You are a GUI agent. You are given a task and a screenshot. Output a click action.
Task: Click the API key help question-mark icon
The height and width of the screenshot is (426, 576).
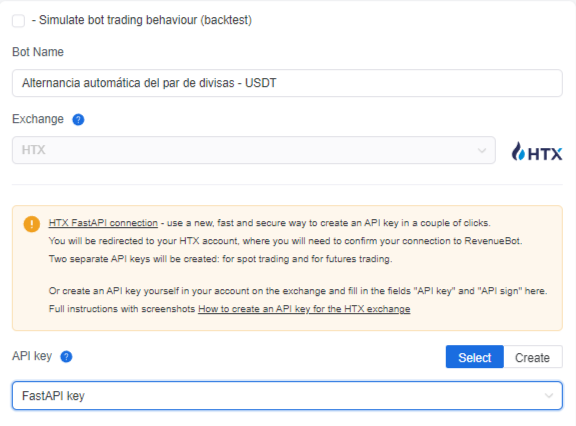click(x=66, y=357)
